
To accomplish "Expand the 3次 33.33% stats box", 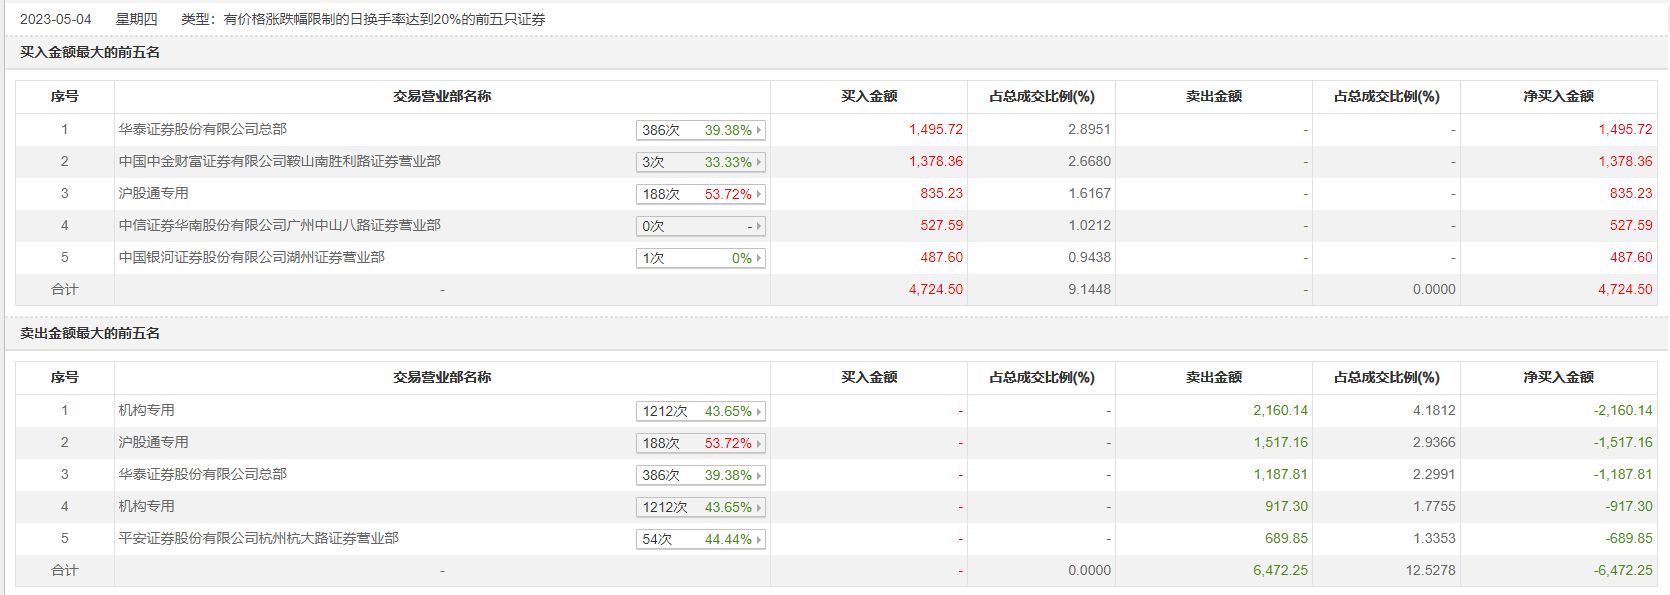I will pyautogui.click(x=700, y=162).
